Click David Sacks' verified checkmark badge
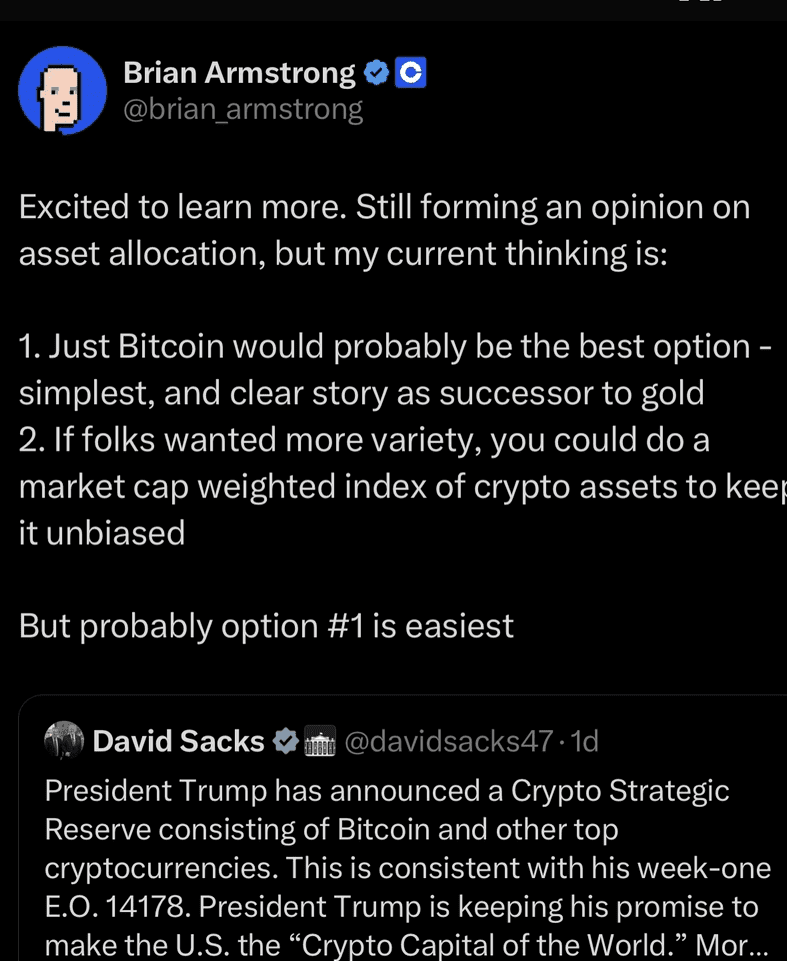 [x=286, y=741]
